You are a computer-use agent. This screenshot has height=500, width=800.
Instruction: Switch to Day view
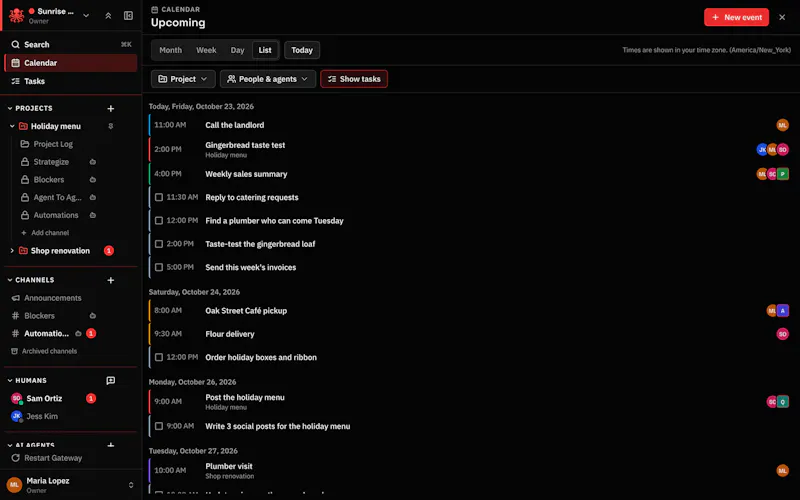coord(237,50)
